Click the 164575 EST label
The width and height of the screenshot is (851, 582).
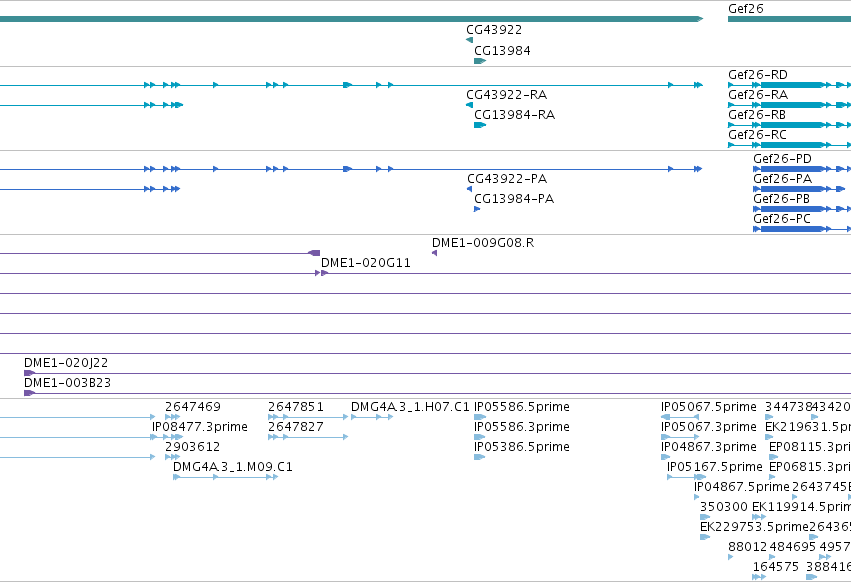776,567
